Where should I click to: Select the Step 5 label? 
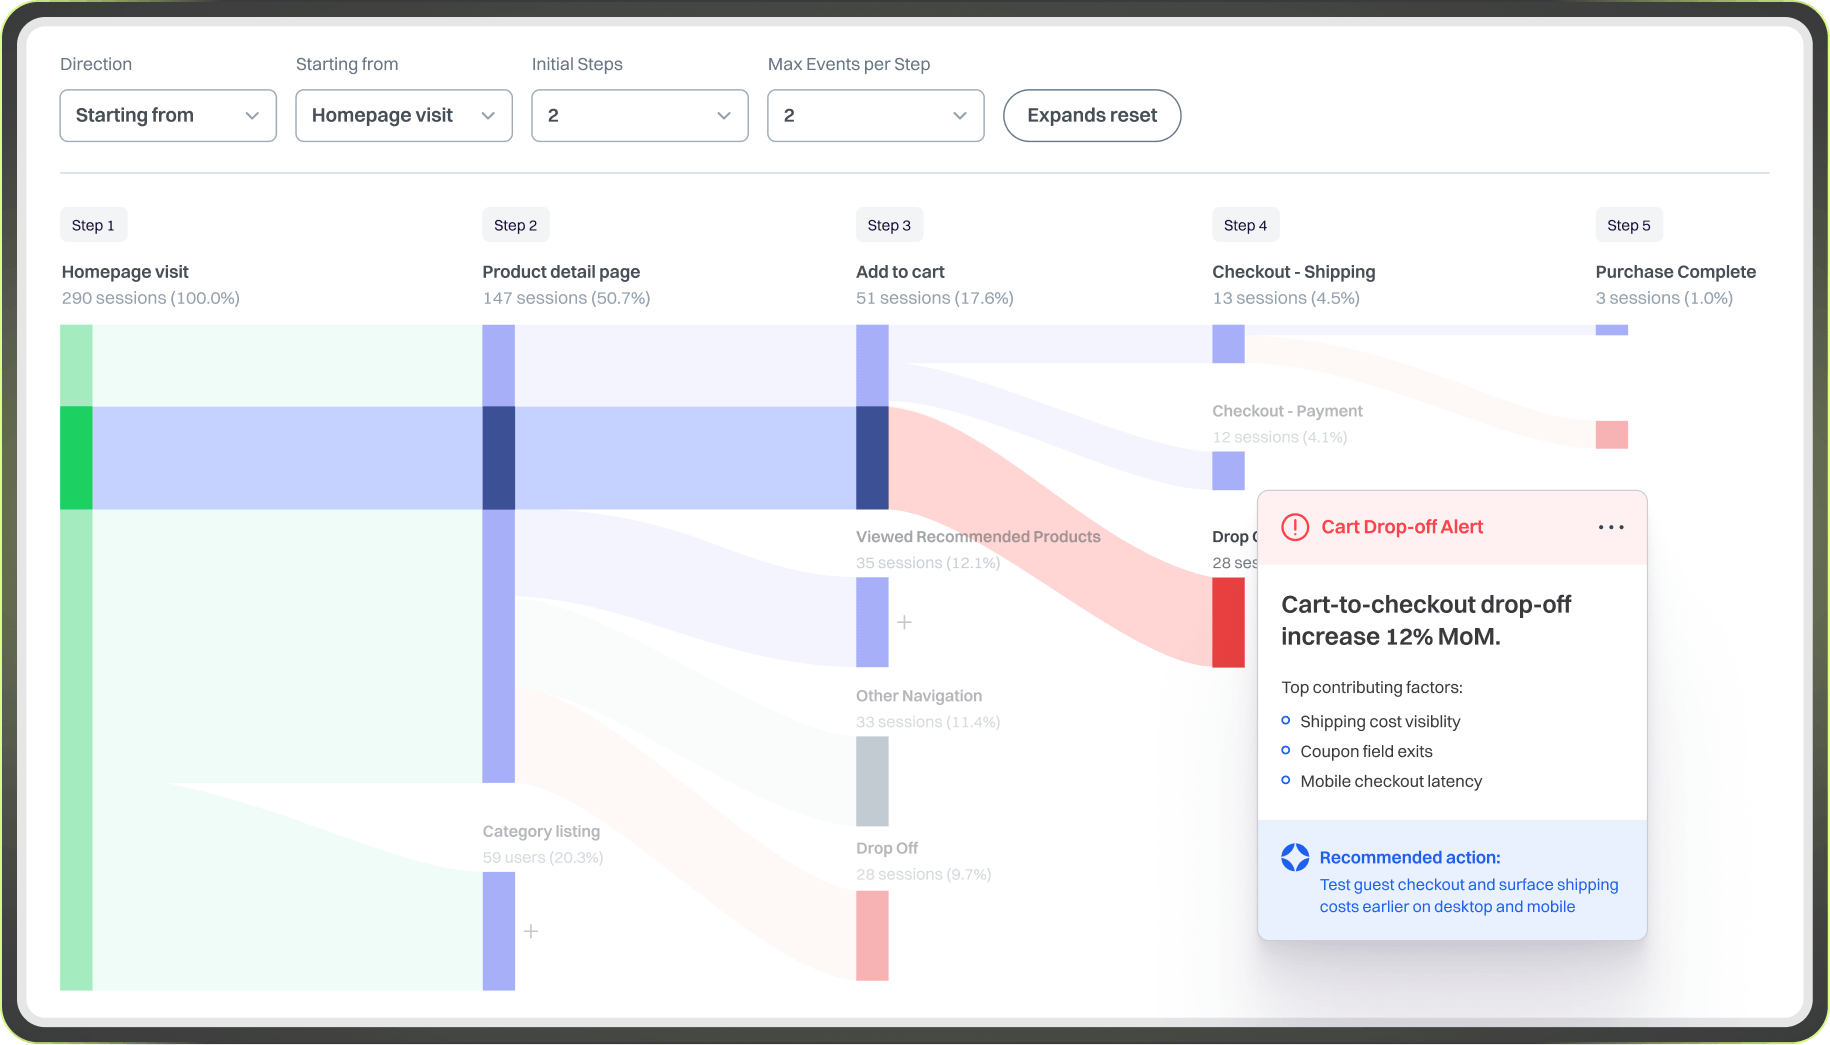pos(1628,225)
